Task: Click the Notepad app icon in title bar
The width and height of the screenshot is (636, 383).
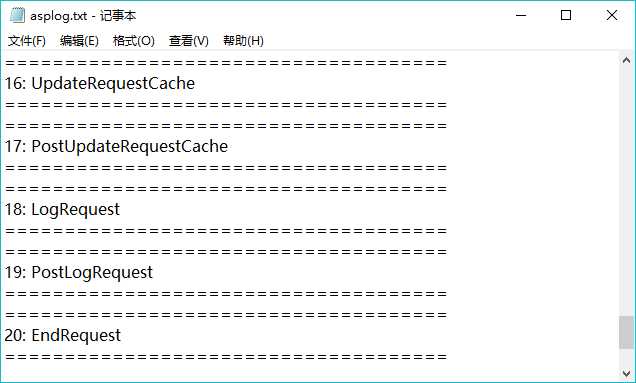Action: [17, 15]
